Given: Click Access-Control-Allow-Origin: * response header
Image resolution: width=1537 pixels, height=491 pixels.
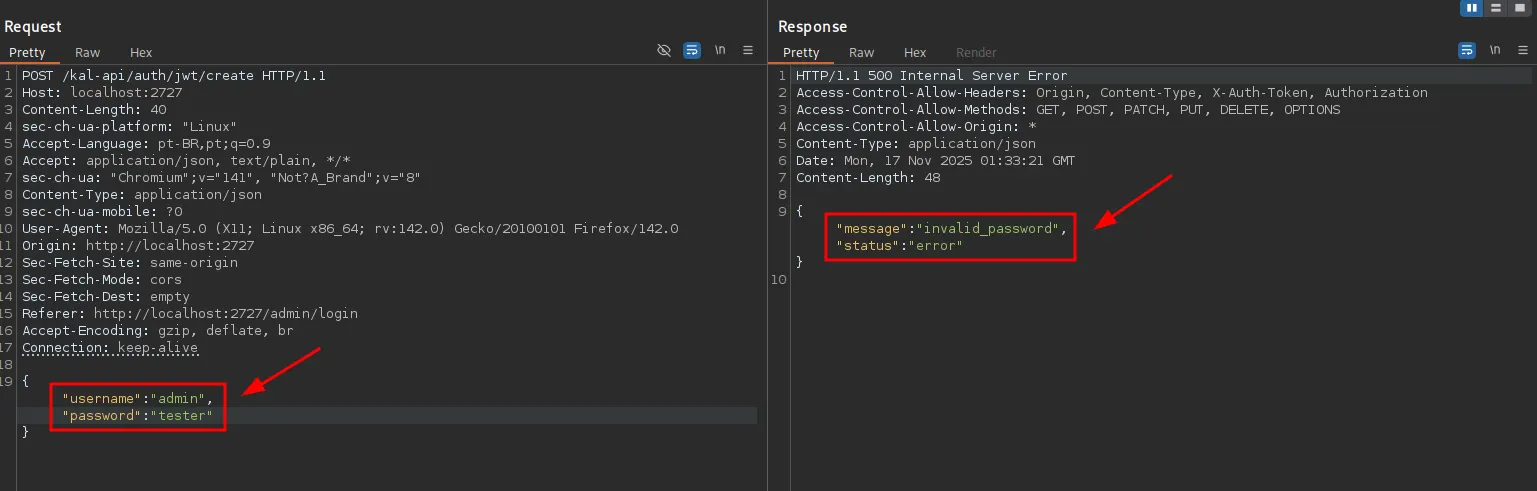Looking at the screenshot, I should (x=916, y=127).
